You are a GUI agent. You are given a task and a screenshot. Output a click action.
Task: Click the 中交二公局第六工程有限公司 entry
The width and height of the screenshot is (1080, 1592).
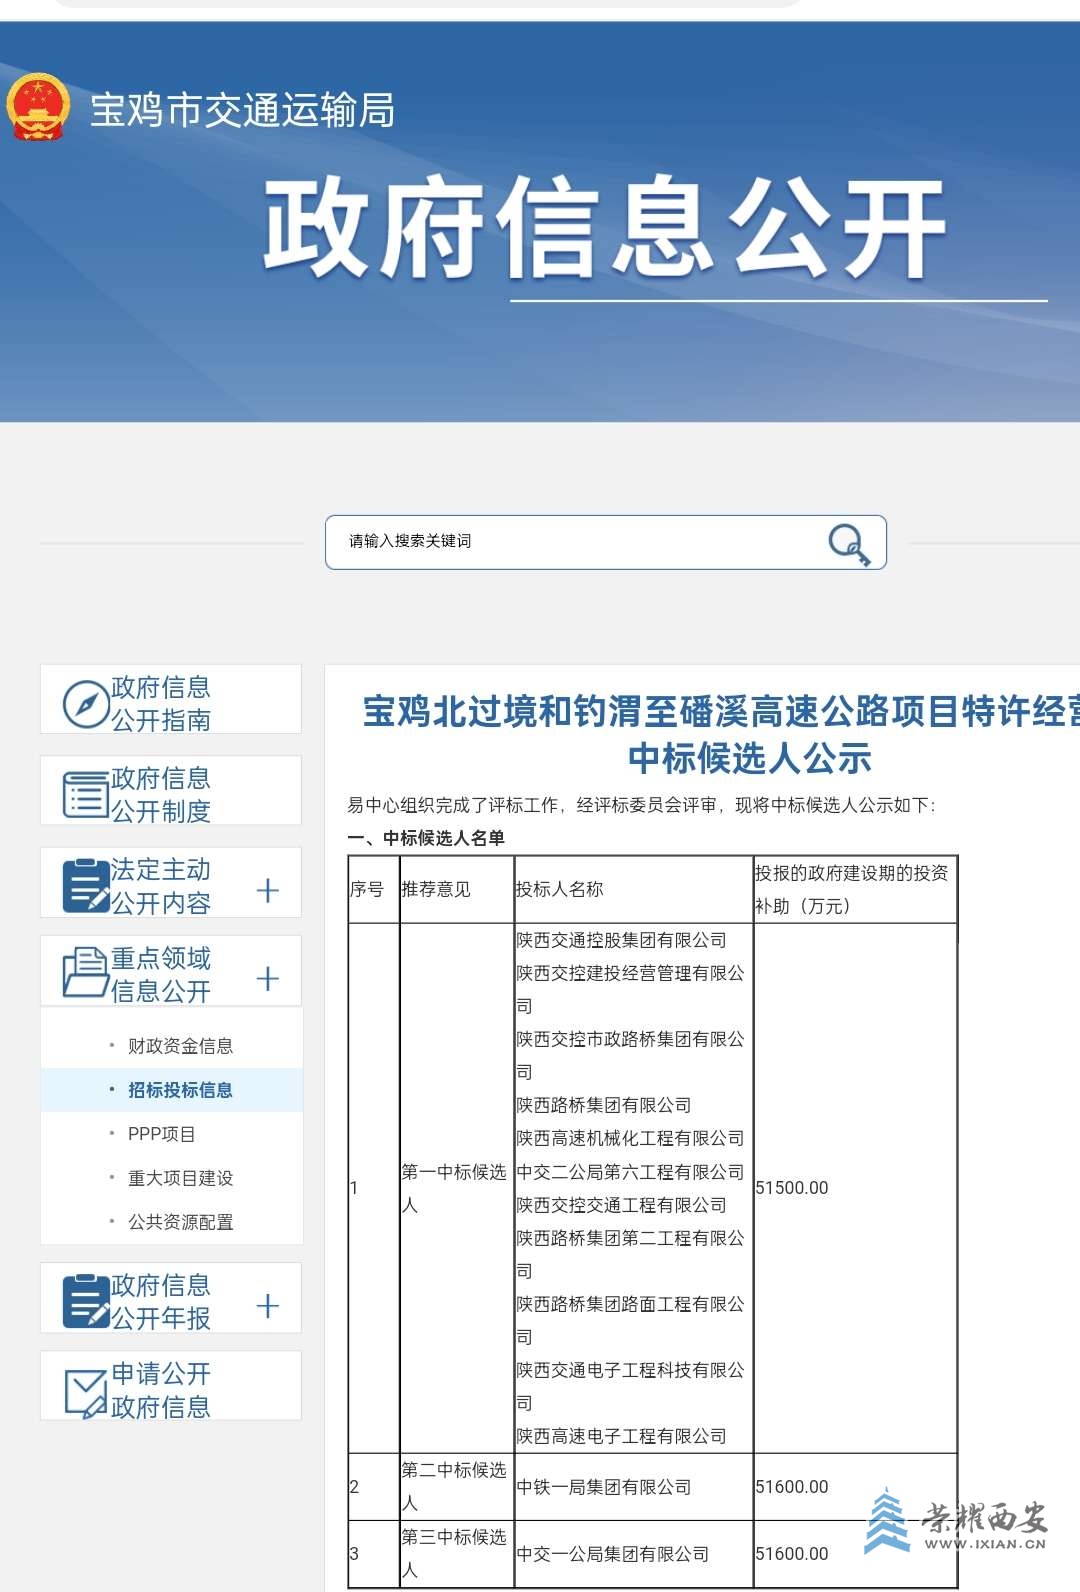pyautogui.click(x=630, y=1172)
